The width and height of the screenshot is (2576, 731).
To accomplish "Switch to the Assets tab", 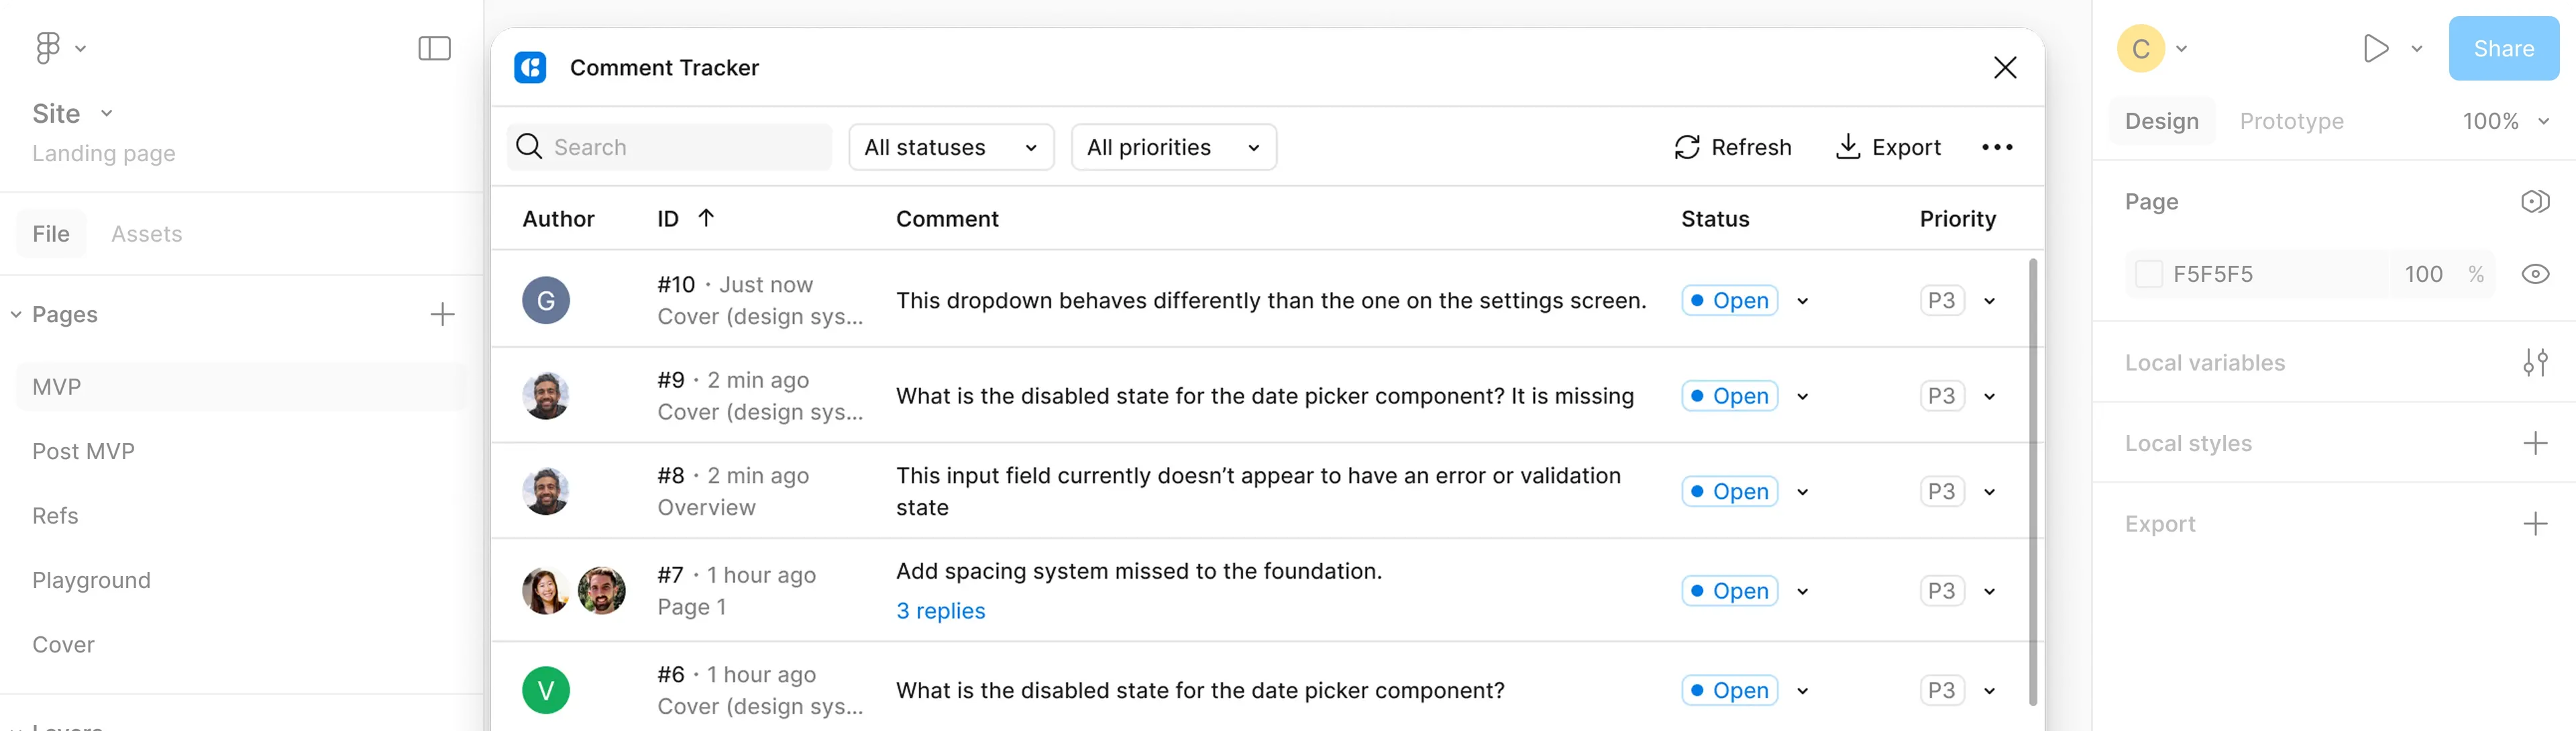I will pyautogui.click(x=147, y=234).
